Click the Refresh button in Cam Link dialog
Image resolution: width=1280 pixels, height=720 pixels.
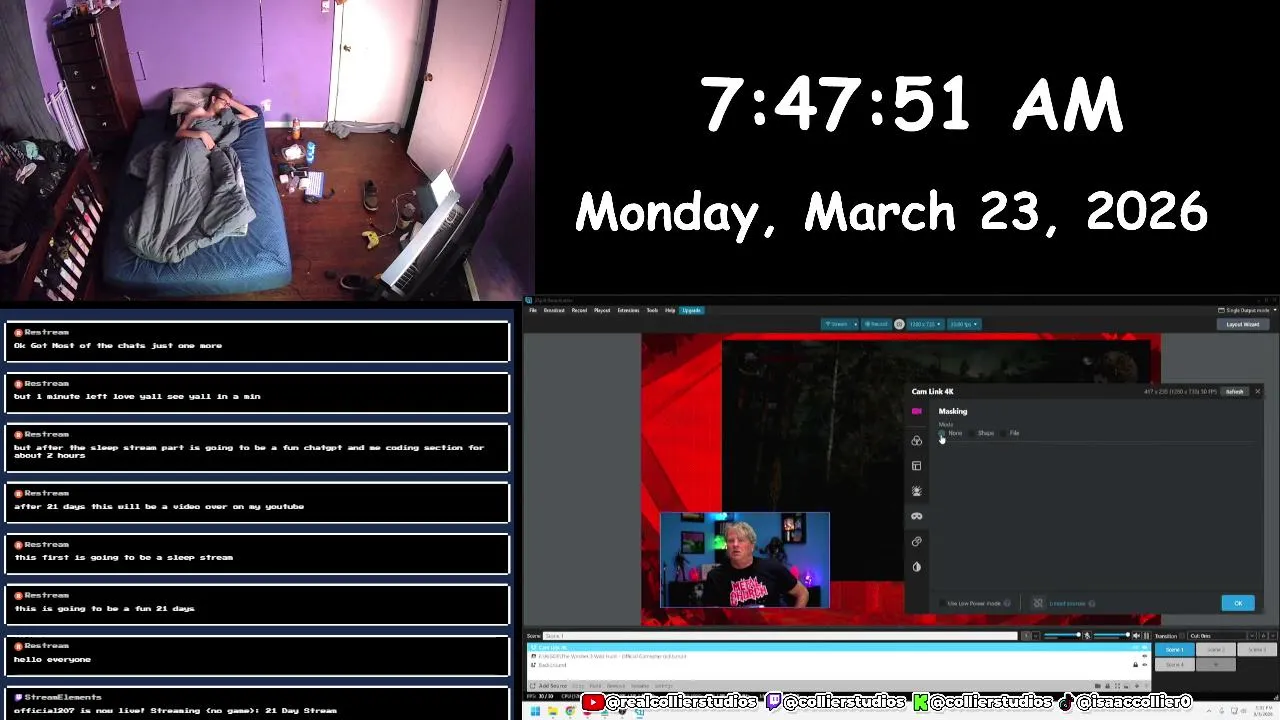pyautogui.click(x=1235, y=391)
